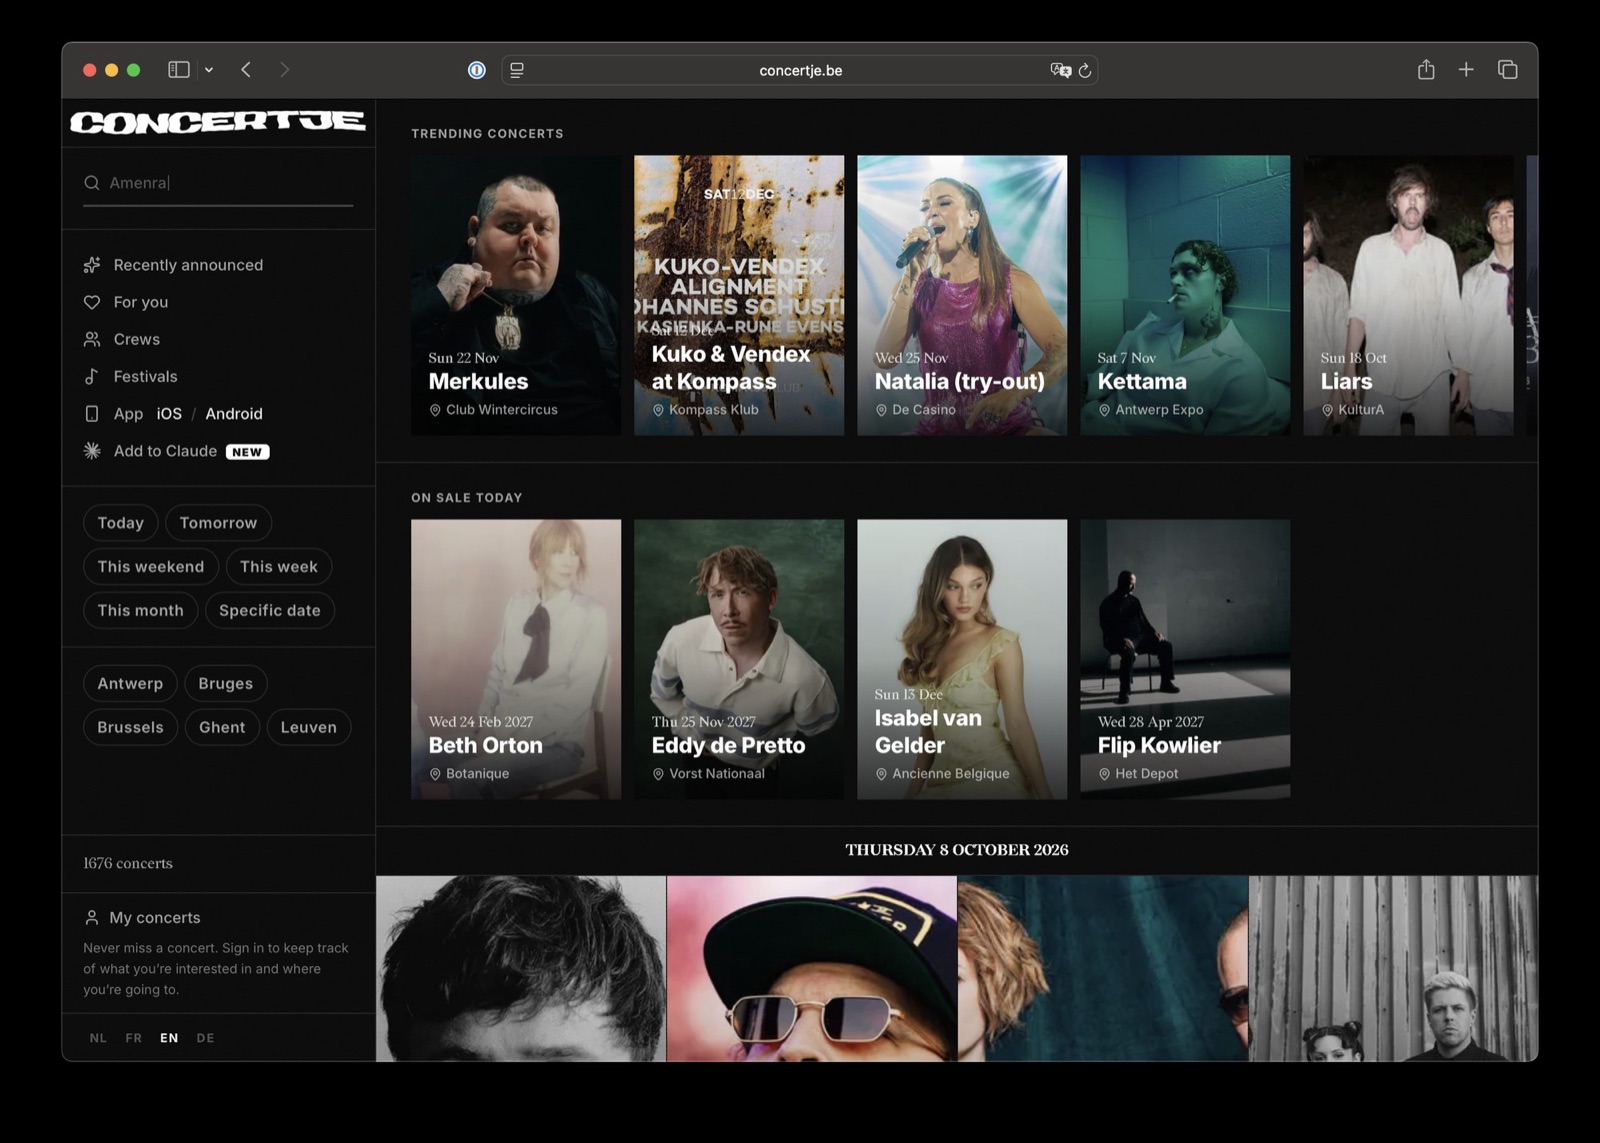Focus the Amenra search field
Viewport: 1600px width, 1143px height.
point(218,183)
